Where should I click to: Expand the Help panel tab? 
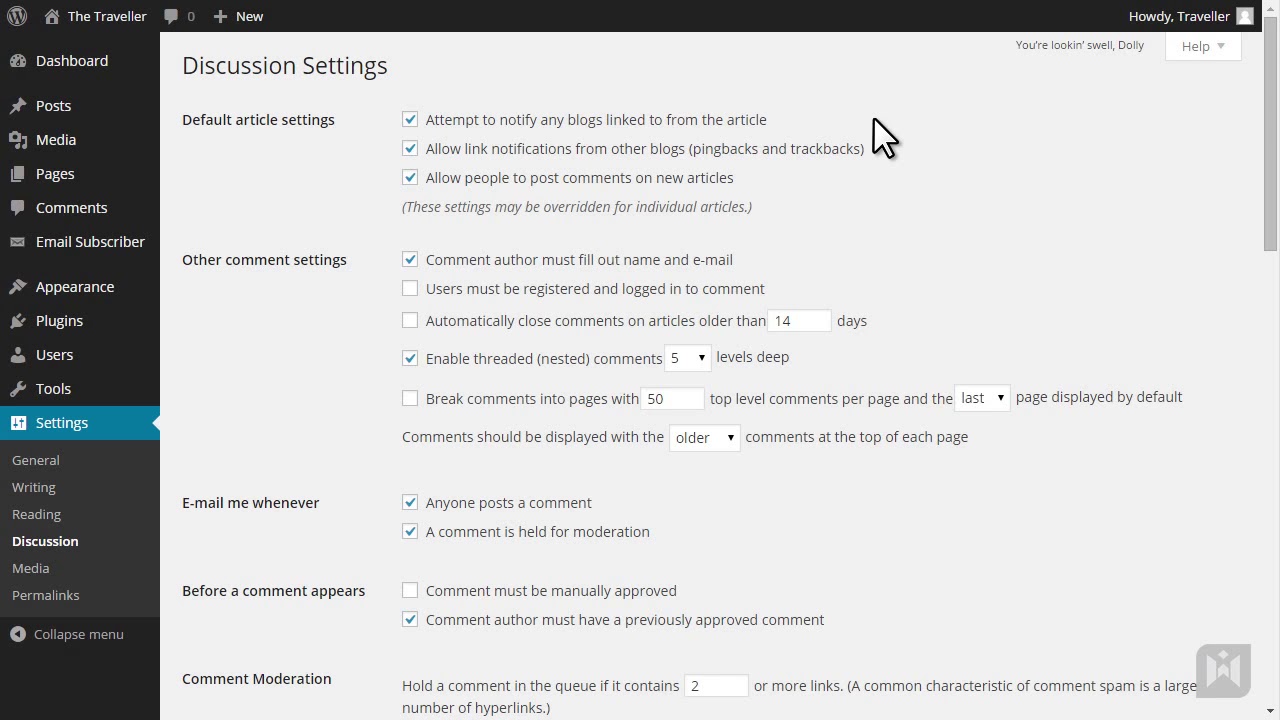click(1203, 46)
